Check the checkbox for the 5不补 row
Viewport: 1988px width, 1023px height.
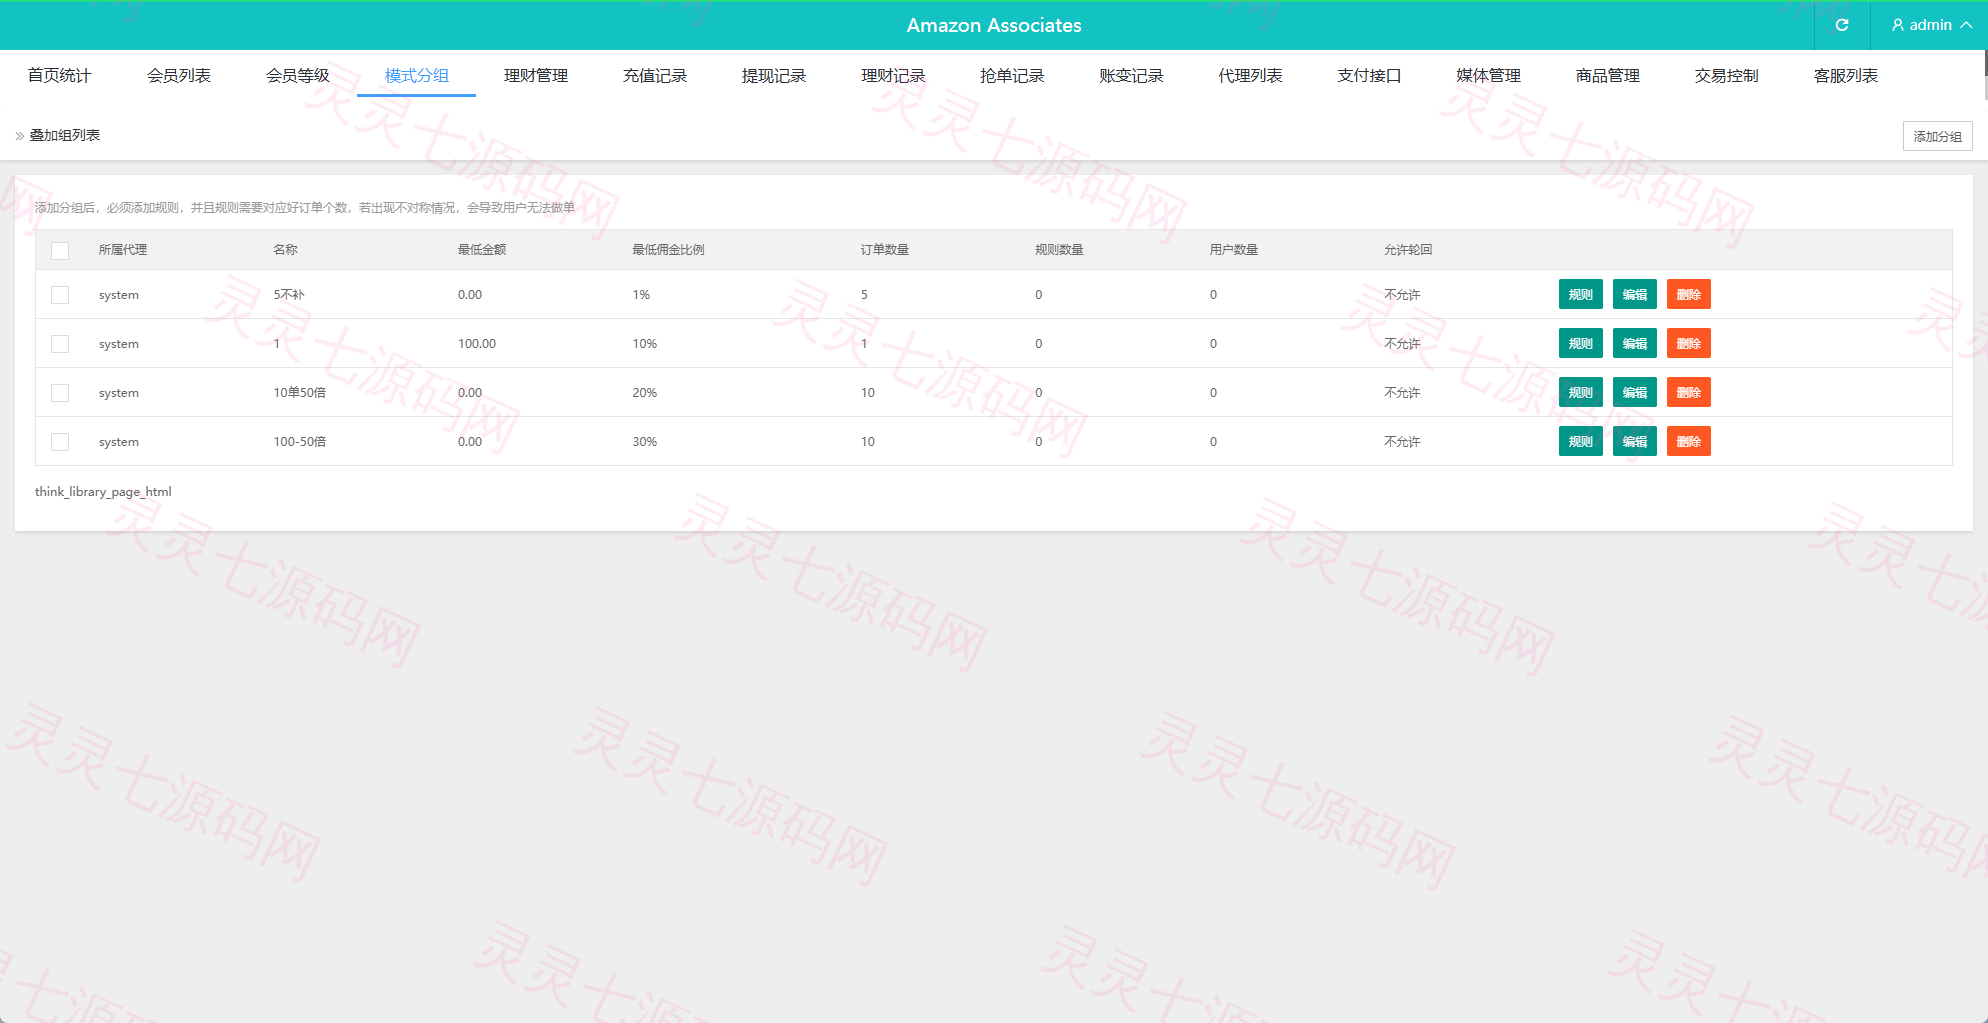(x=60, y=295)
